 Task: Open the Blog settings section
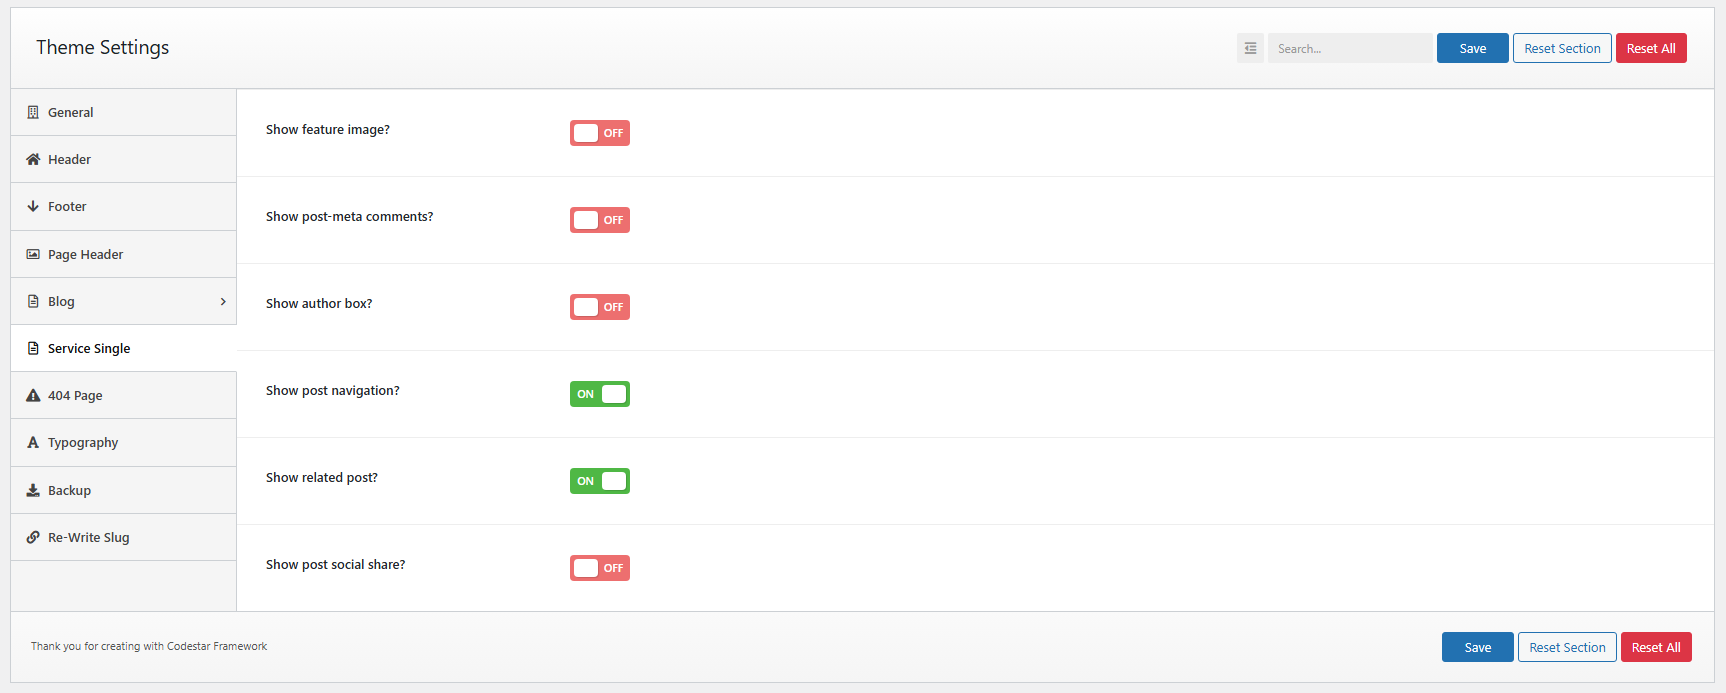pyautogui.click(x=62, y=302)
